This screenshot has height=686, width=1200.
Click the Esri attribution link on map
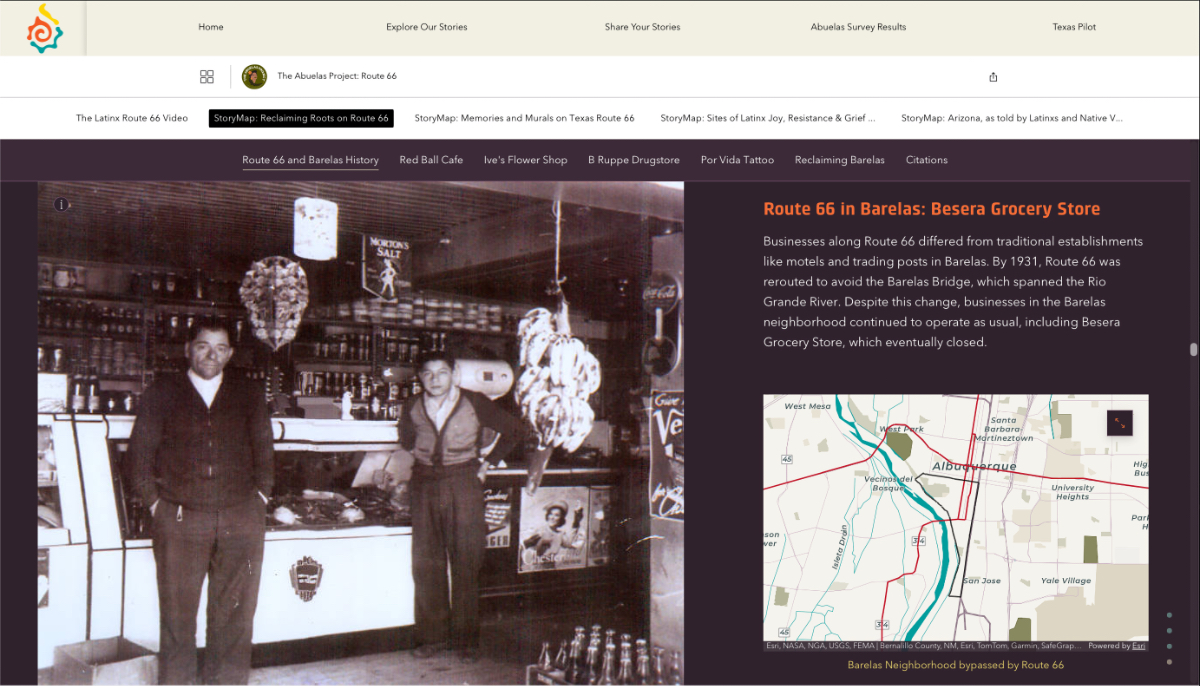pyautogui.click(x=1138, y=646)
